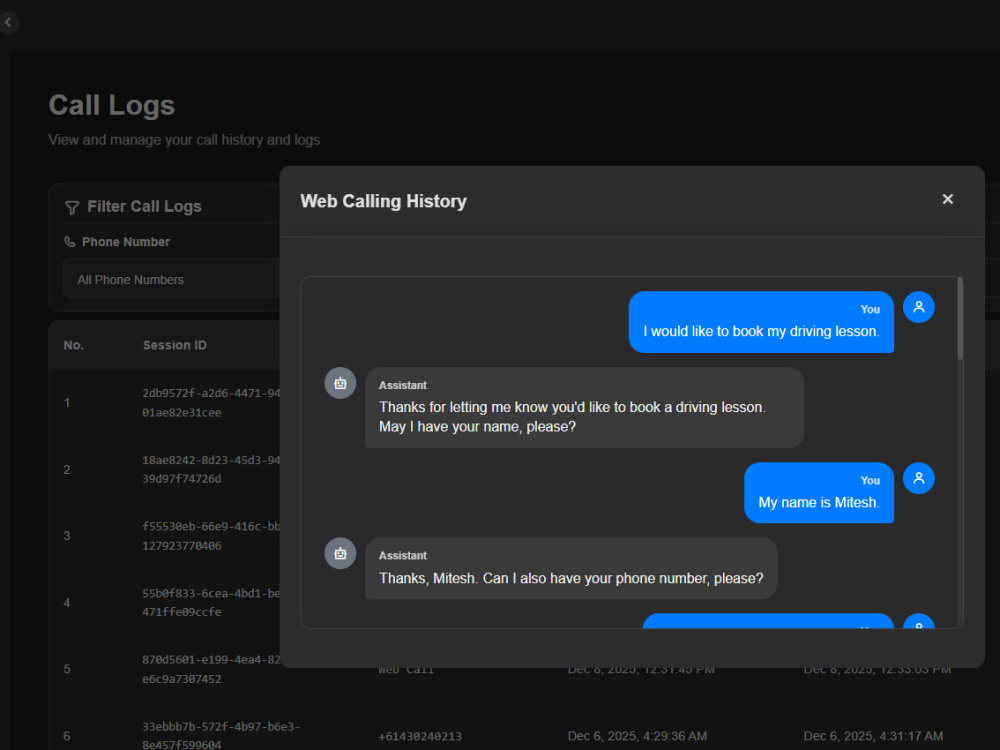Click the user avatar beside Mitesh message
Viewport: 1000px width, 750px height.
[x=918, y=478]
